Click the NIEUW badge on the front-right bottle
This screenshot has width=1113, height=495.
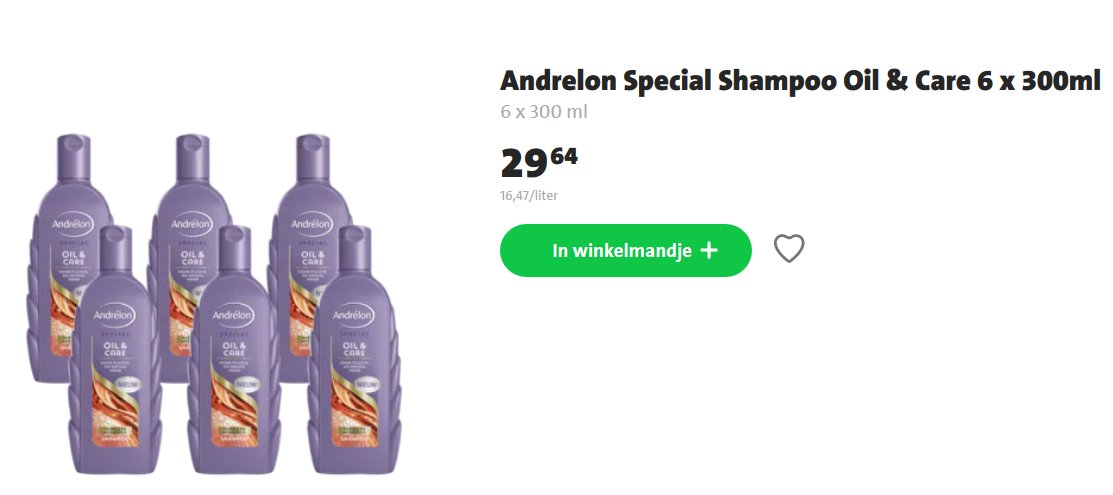click(367, 383)
